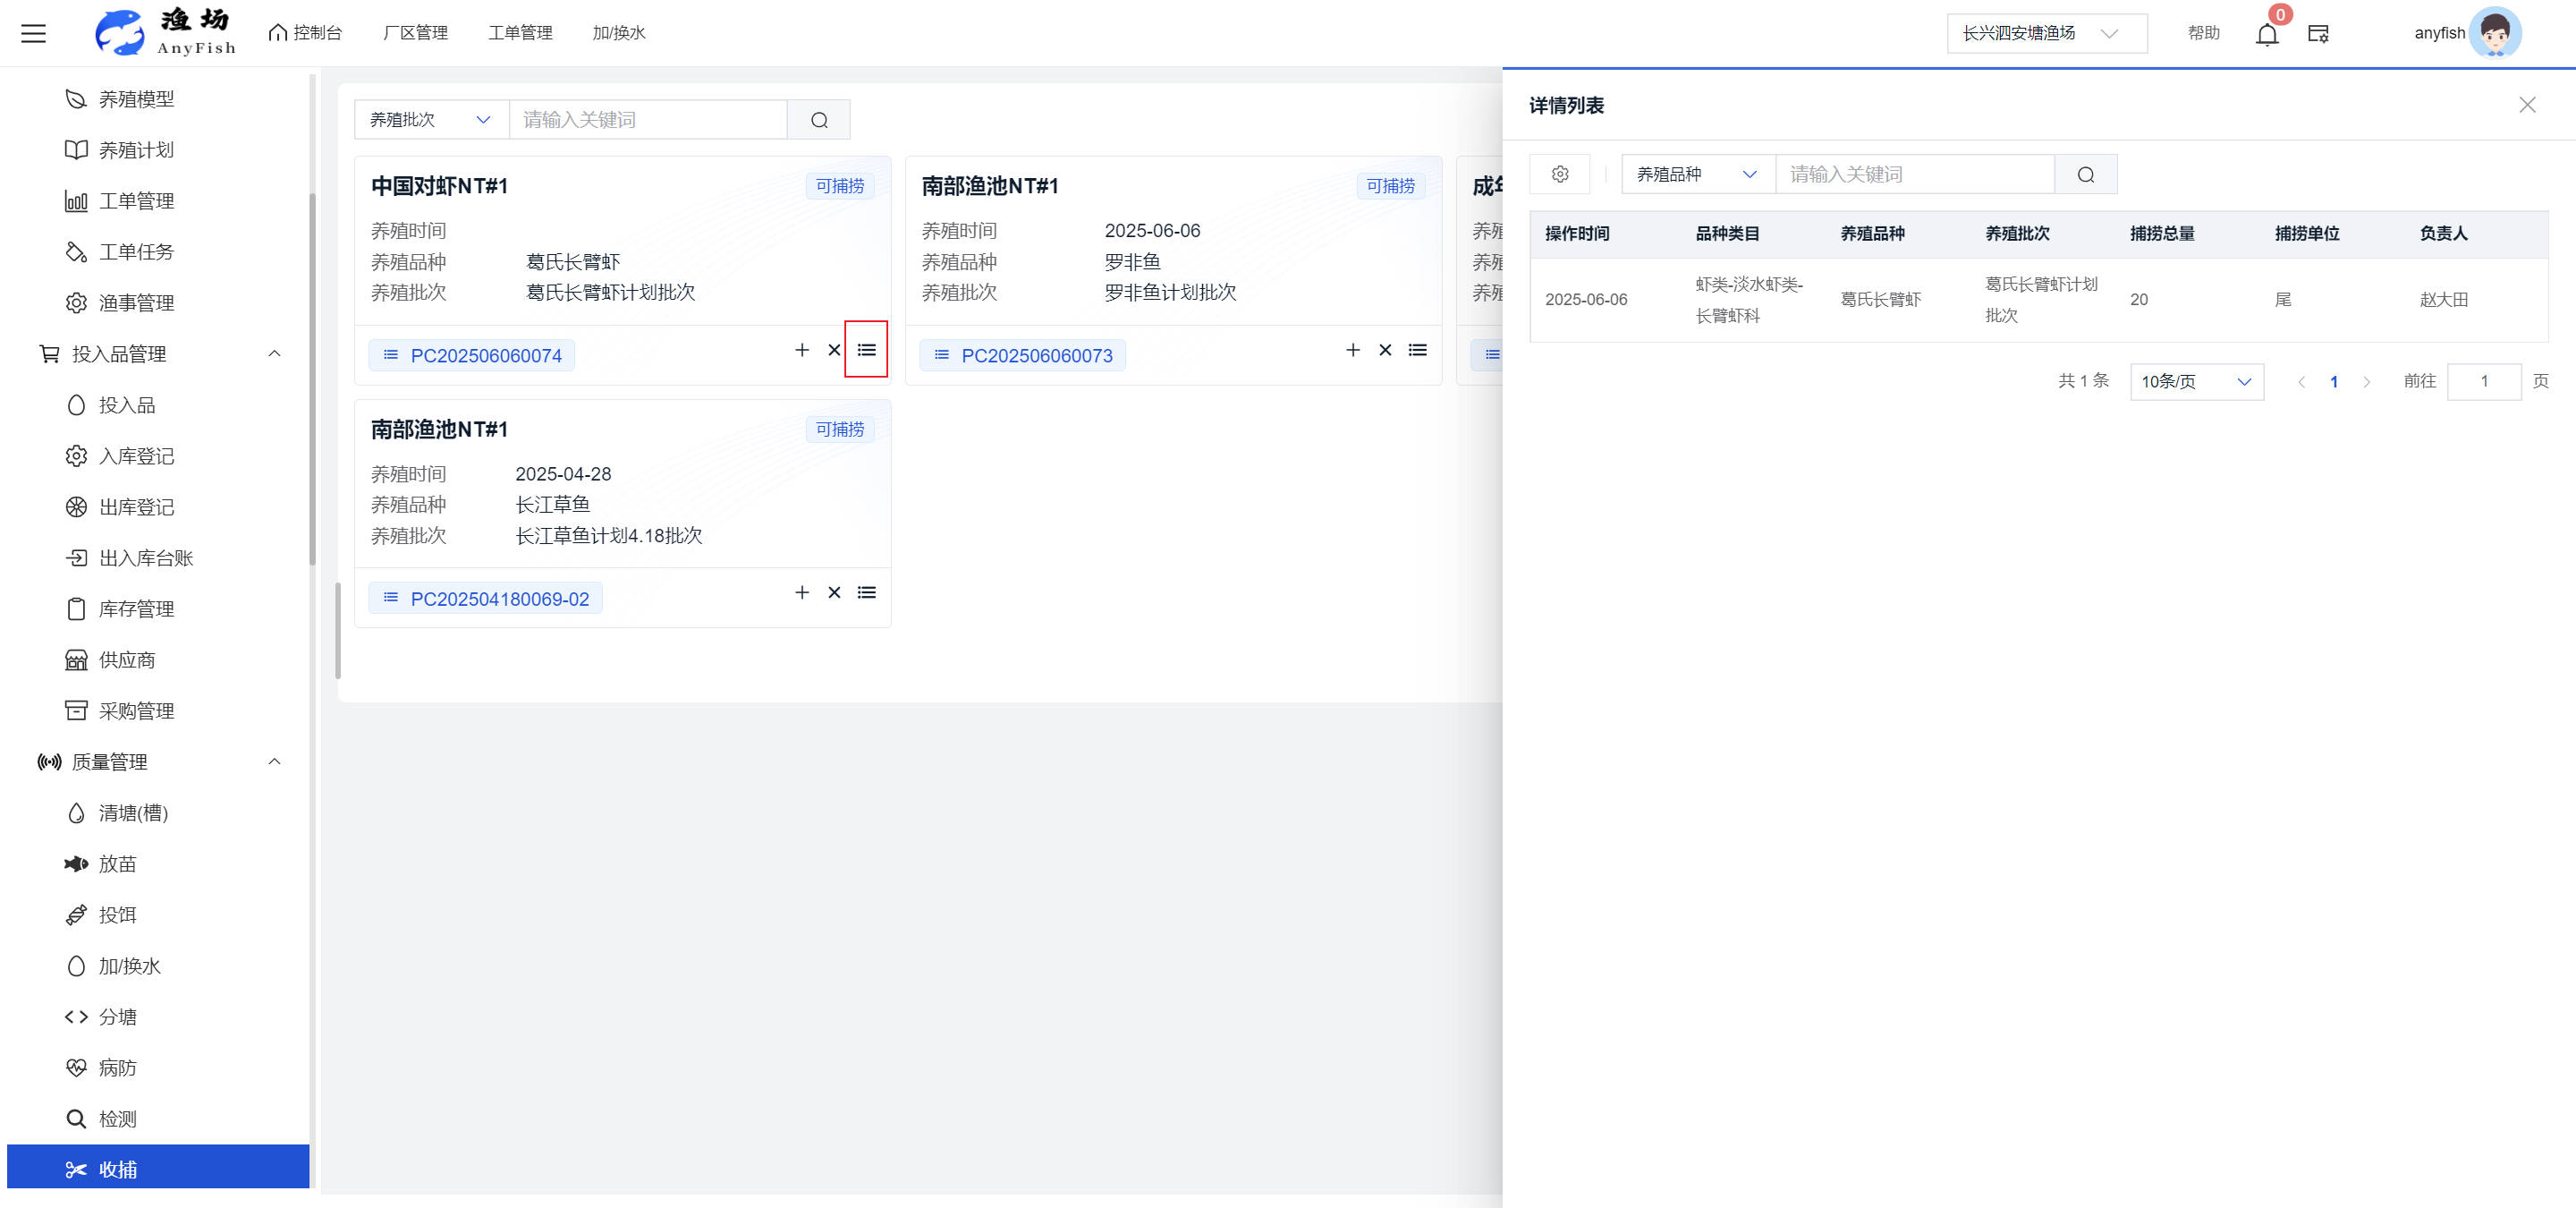Open the notification bell icon

coord(2267,34)
